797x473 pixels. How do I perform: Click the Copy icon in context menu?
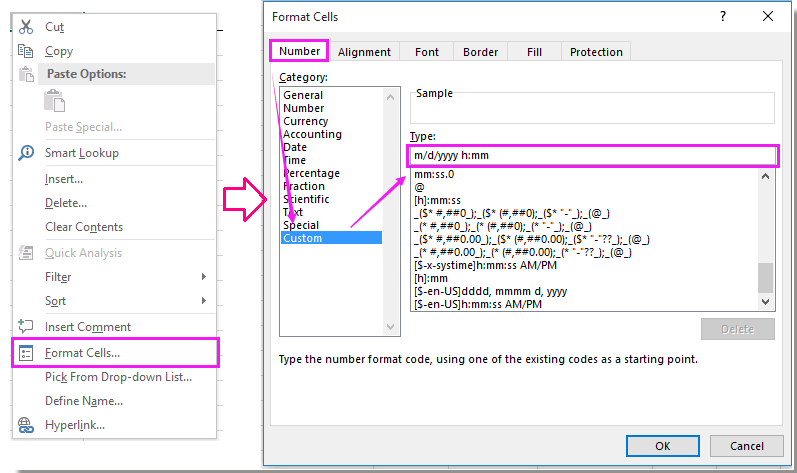(x=26, y=51)
